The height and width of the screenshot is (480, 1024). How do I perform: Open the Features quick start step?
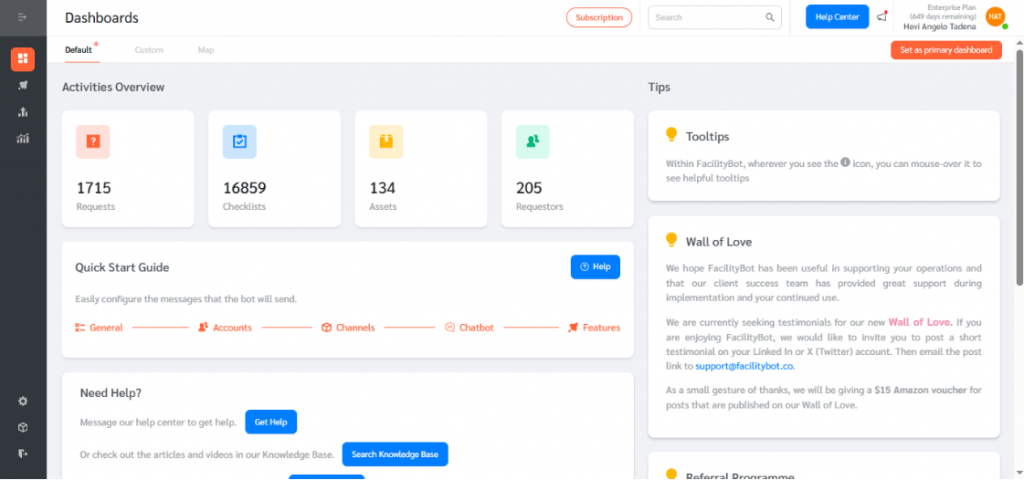click(x=594, y=328)
